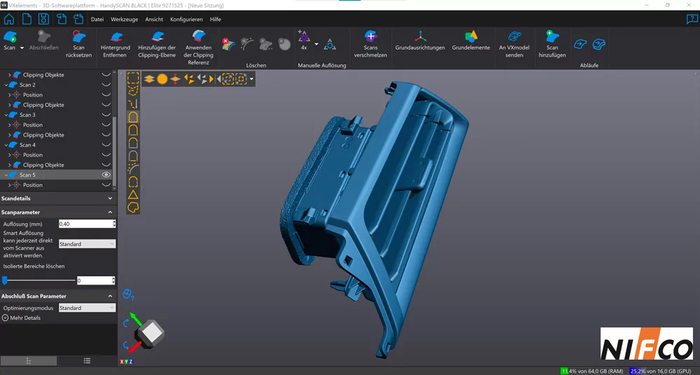Open the Datei menu
The width and height of the screenshot is (700, 375).
click(97, 20)
